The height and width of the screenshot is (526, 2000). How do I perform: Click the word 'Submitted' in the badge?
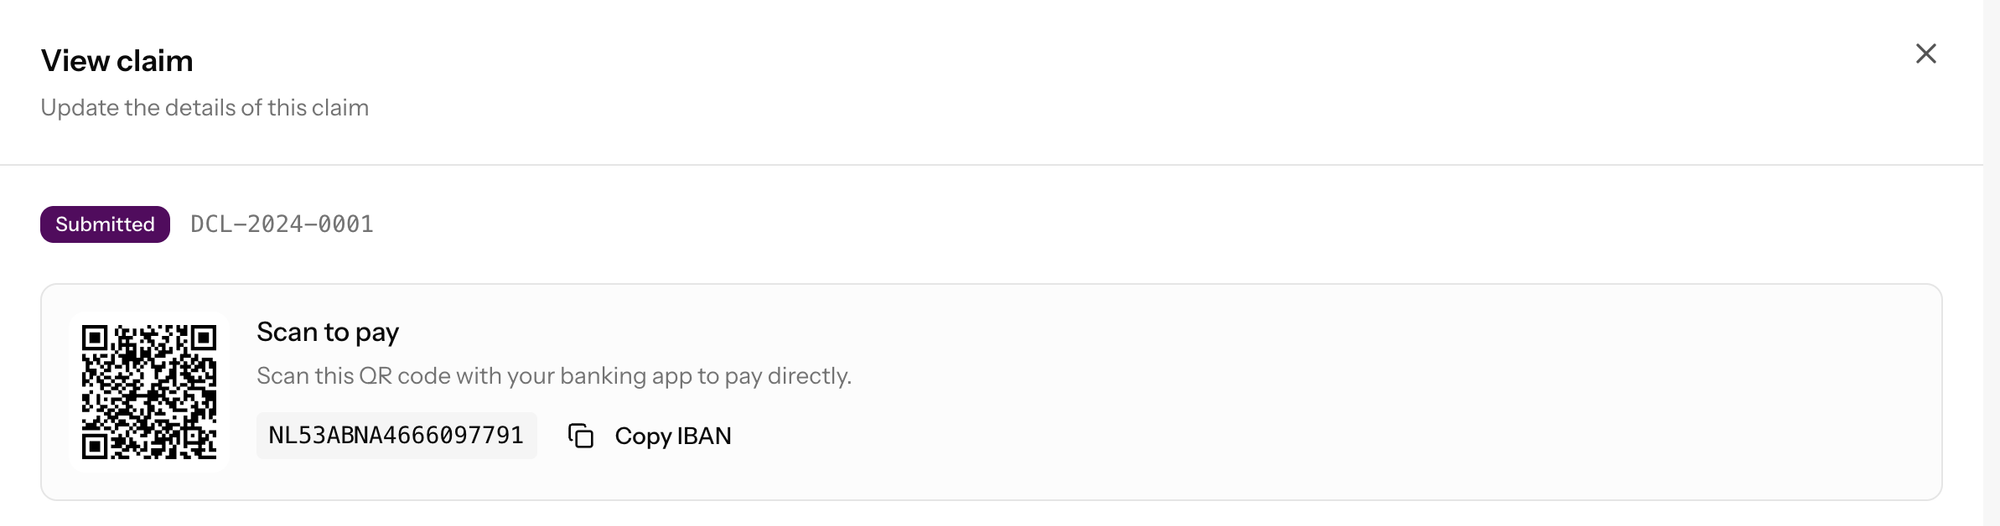coord(105,224)
